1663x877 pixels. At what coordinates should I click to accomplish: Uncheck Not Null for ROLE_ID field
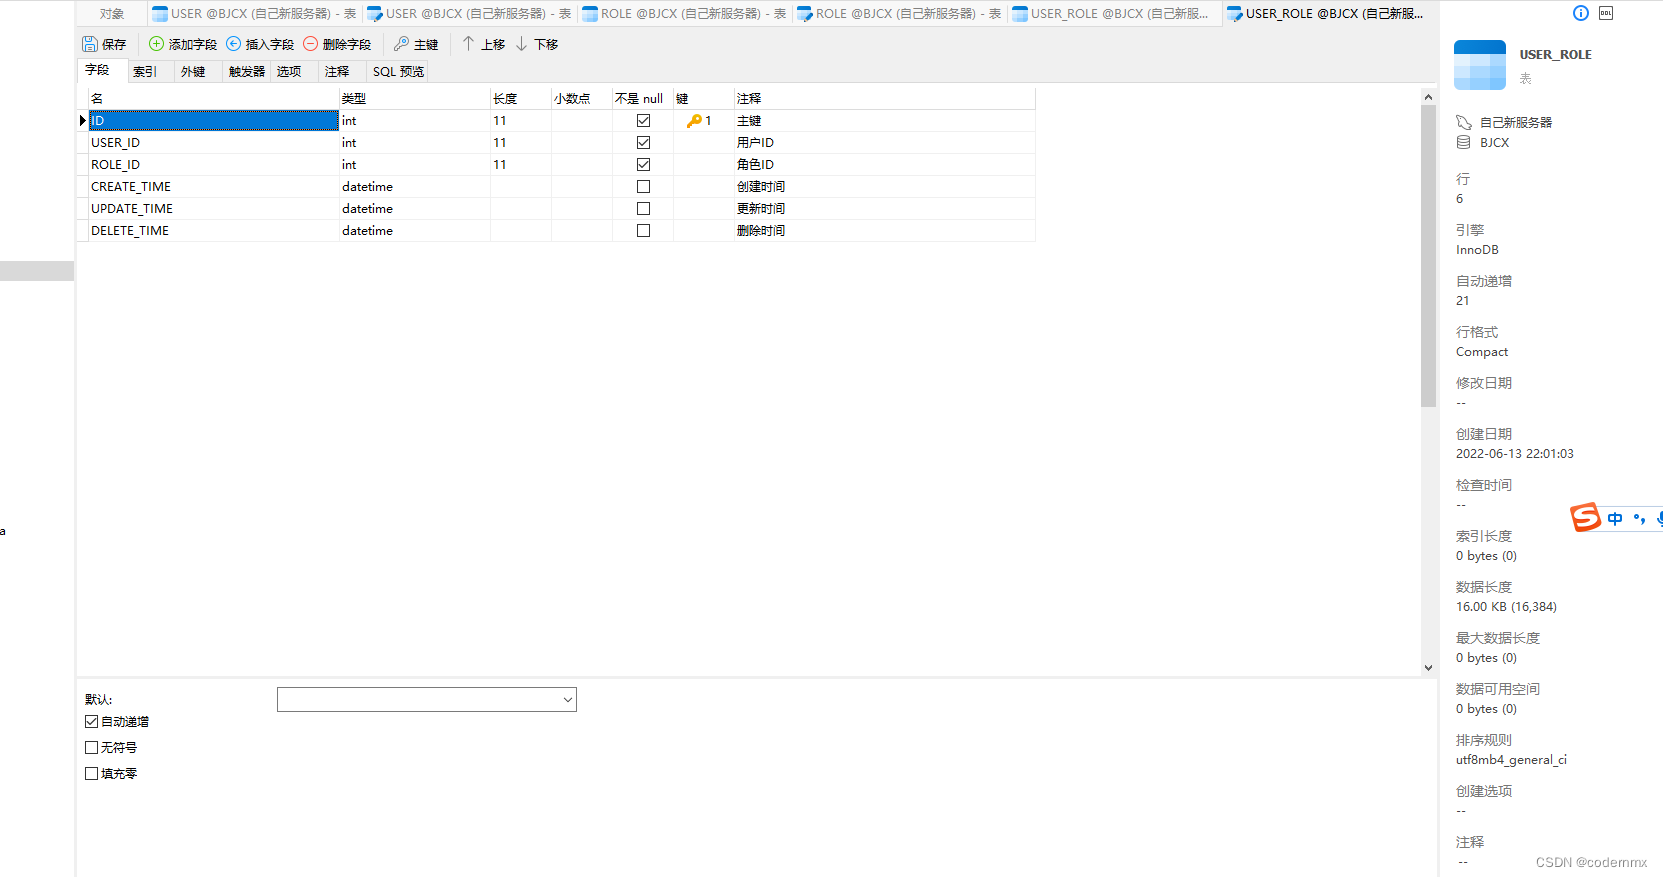point(643,164)
